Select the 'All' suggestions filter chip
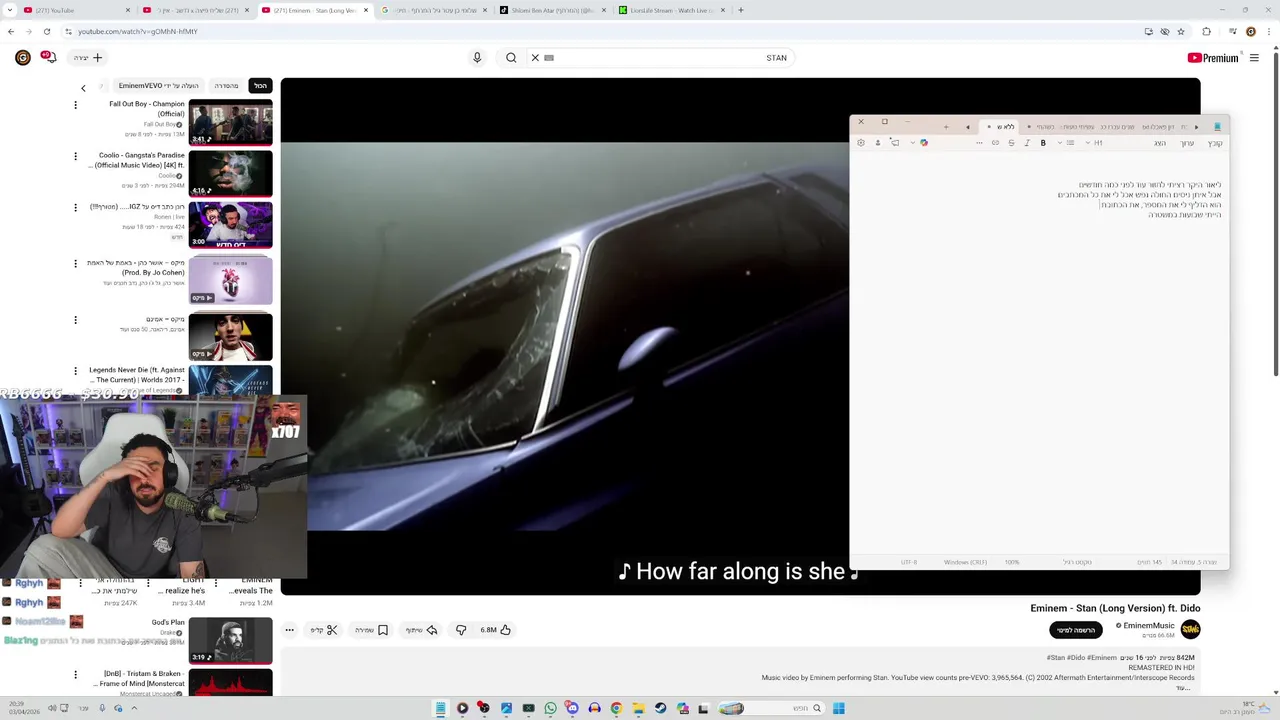 260,86
